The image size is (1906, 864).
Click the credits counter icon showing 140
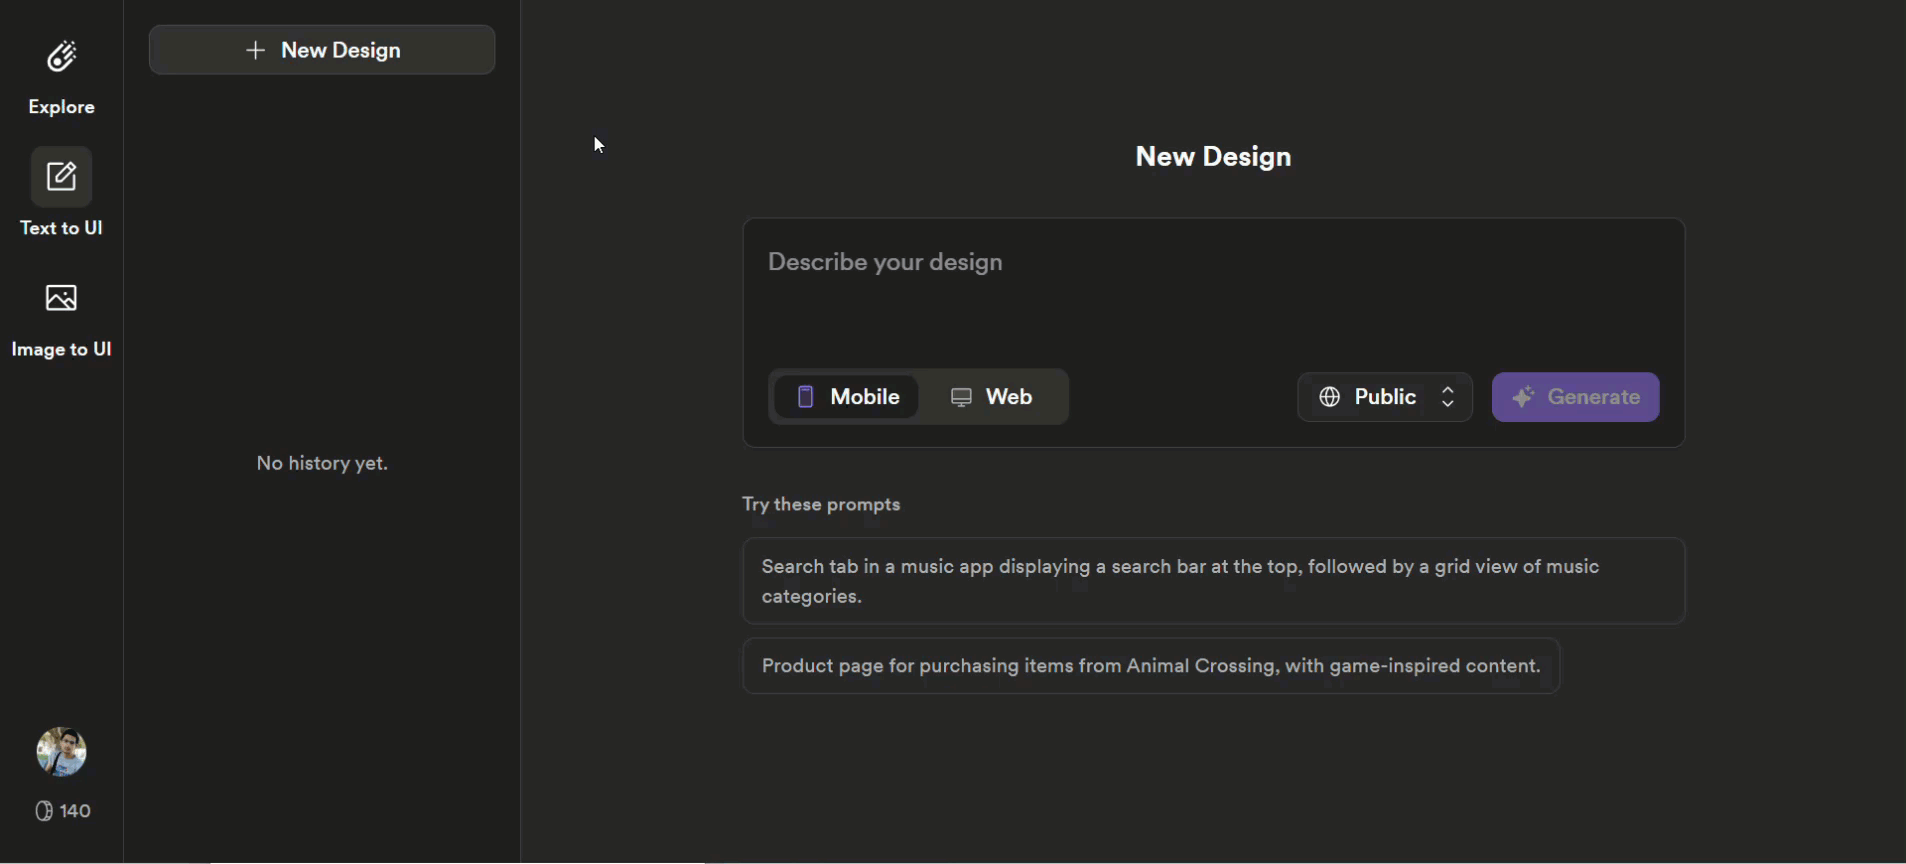point(44,811)
